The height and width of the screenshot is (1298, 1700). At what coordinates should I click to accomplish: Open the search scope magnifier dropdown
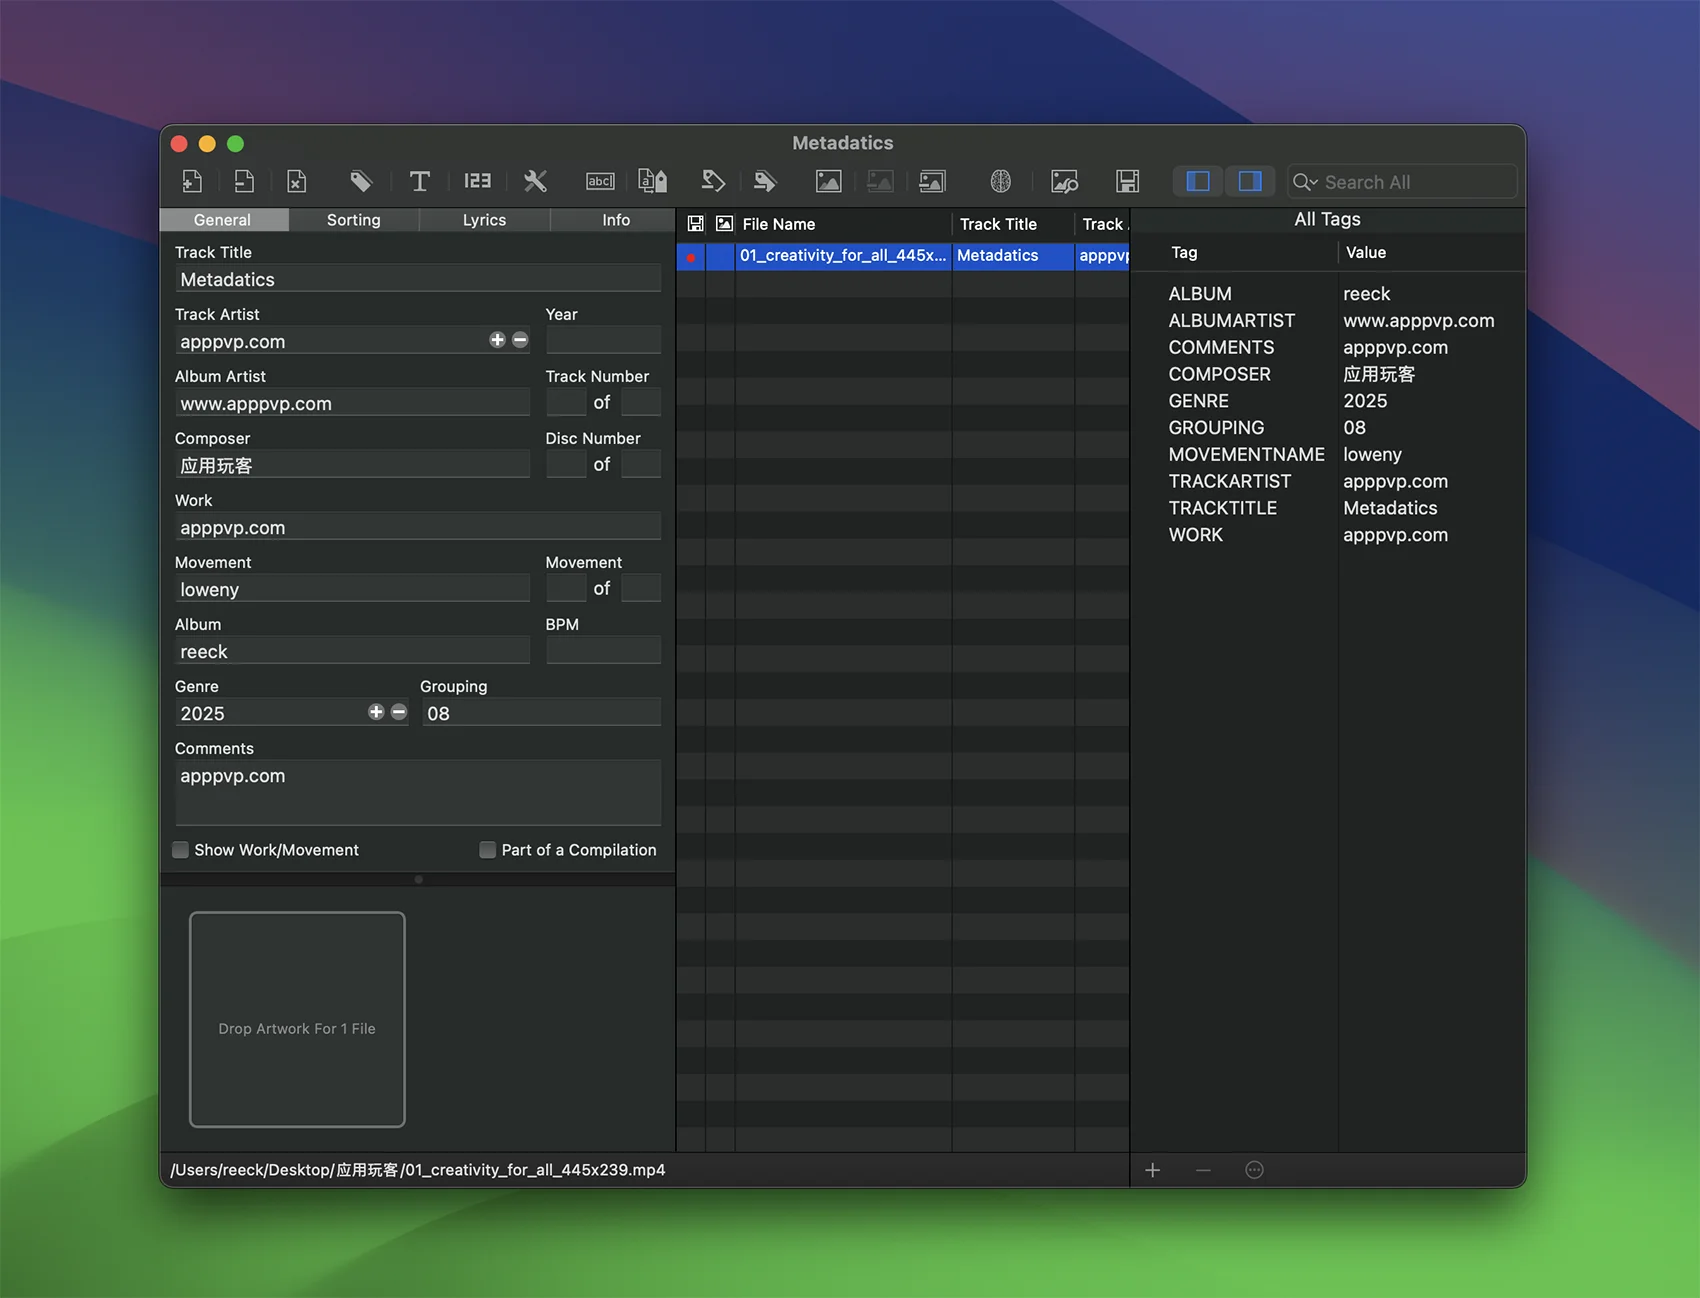(1305, 182)
